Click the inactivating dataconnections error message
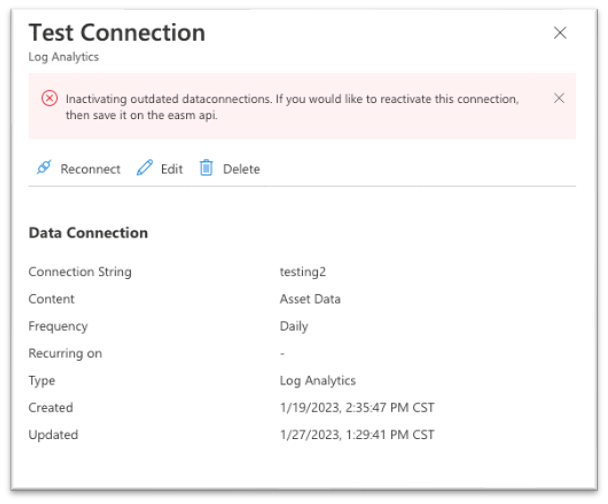The width and height of the screenshot is (608, 504). 292,107
